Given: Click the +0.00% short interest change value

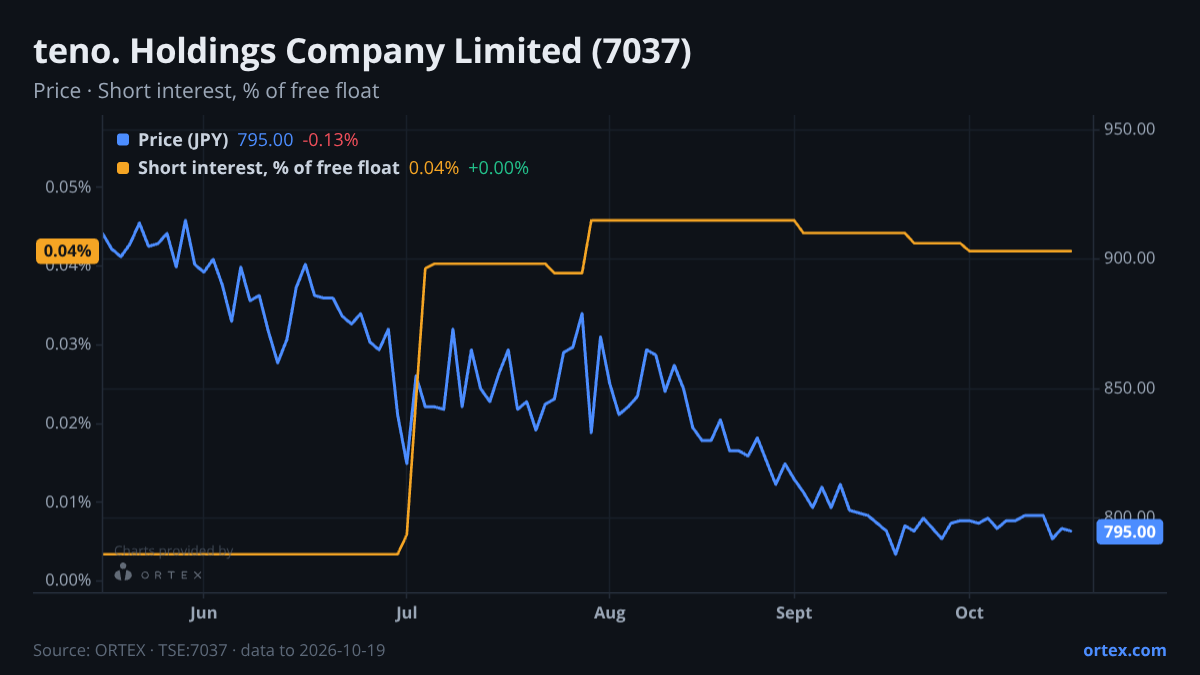Looking at the screenshot, I should [498, 168].
